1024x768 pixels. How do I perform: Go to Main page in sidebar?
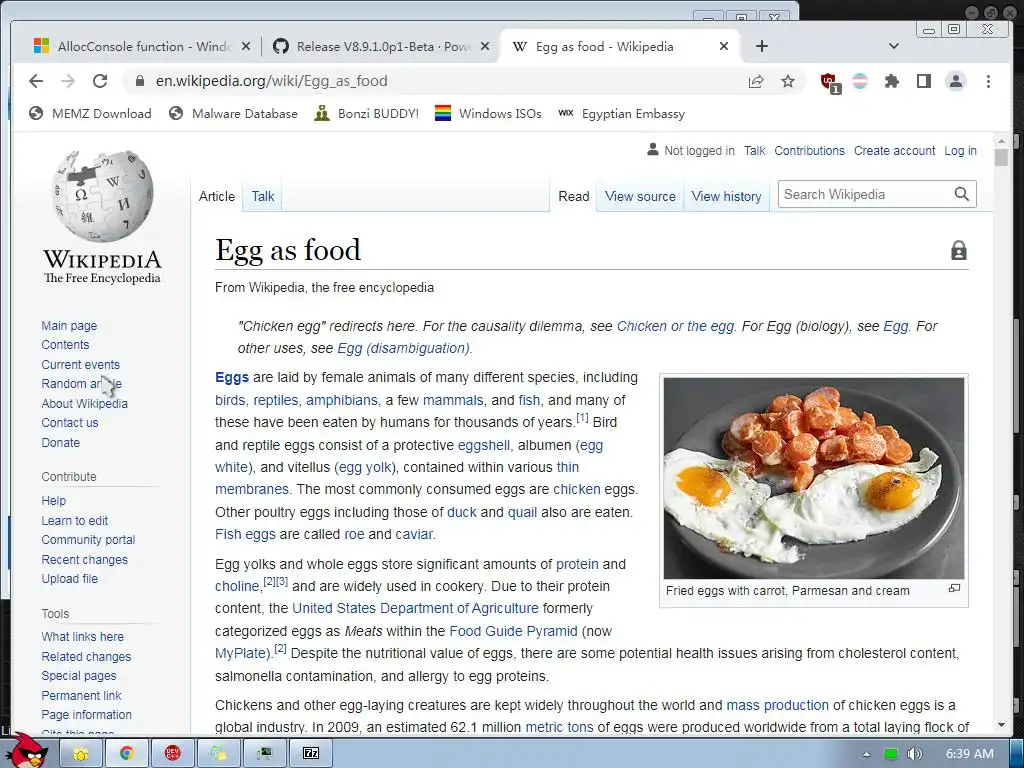[x=69, y=326]
